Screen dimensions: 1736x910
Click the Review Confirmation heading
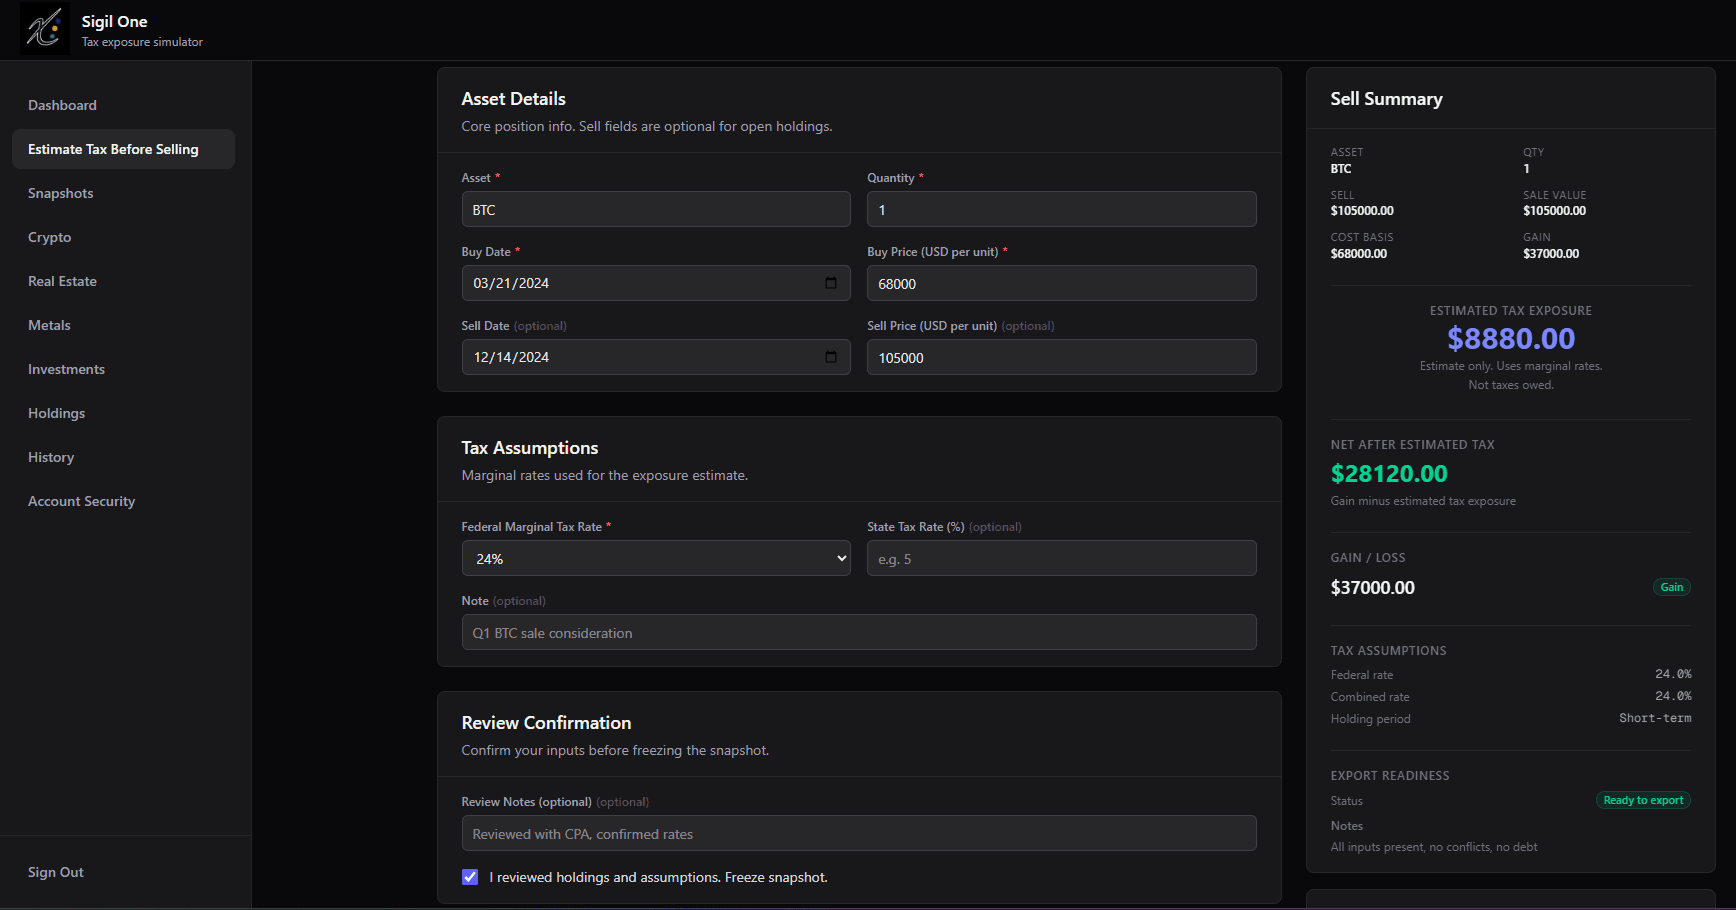point(546,723)
